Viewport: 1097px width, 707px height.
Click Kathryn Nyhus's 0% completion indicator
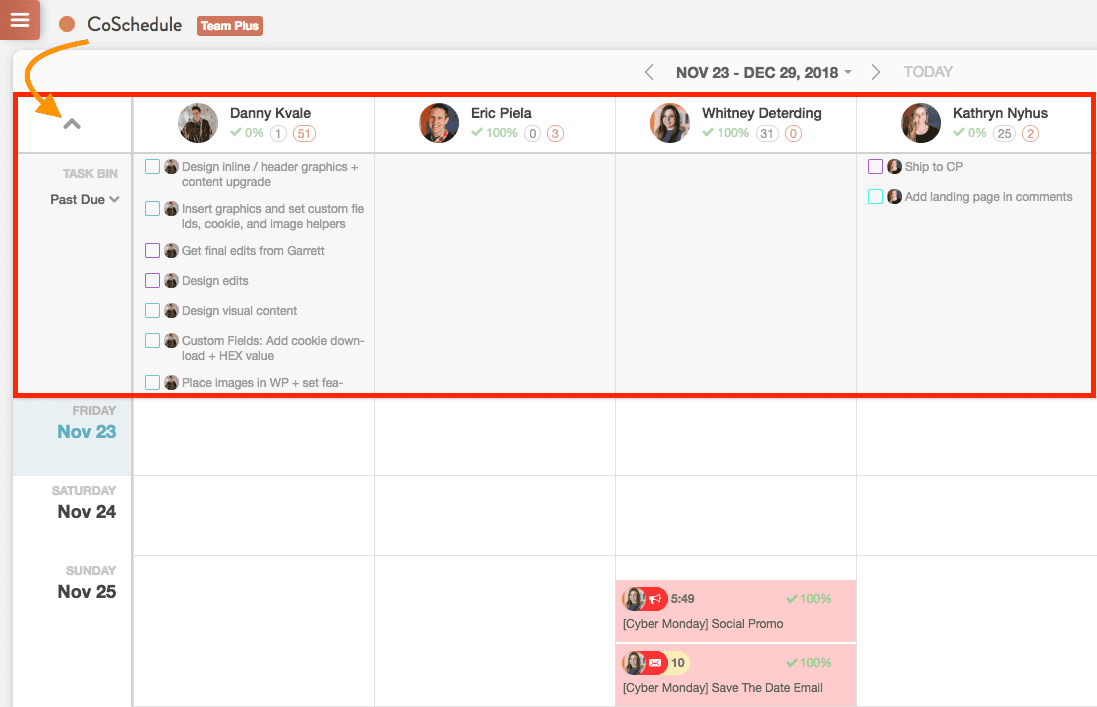970,133
